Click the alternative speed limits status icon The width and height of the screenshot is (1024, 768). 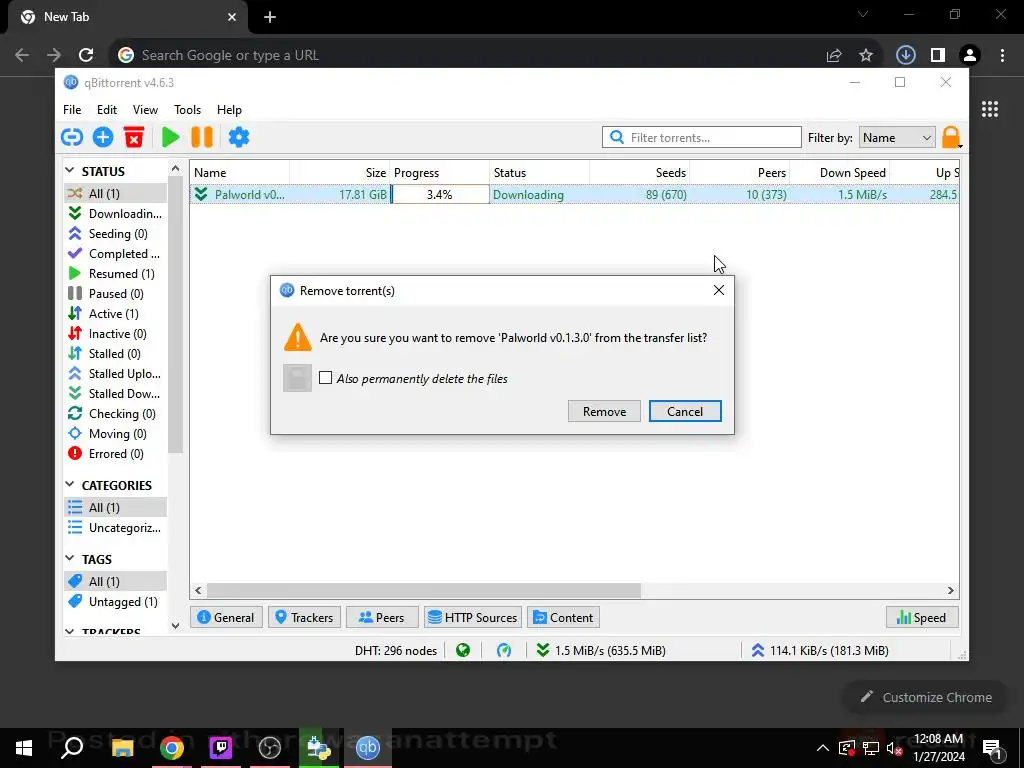[504, 650]
